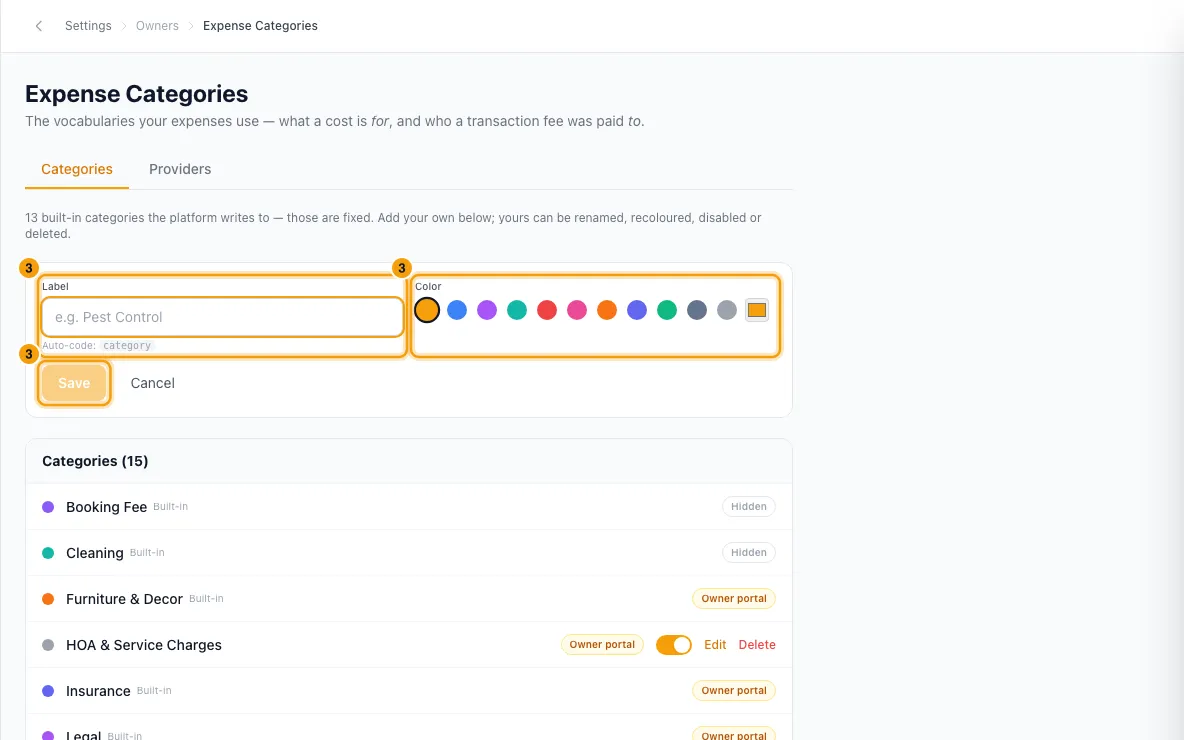
Task: Select the green color swatch
Action: tap(667, 310)
